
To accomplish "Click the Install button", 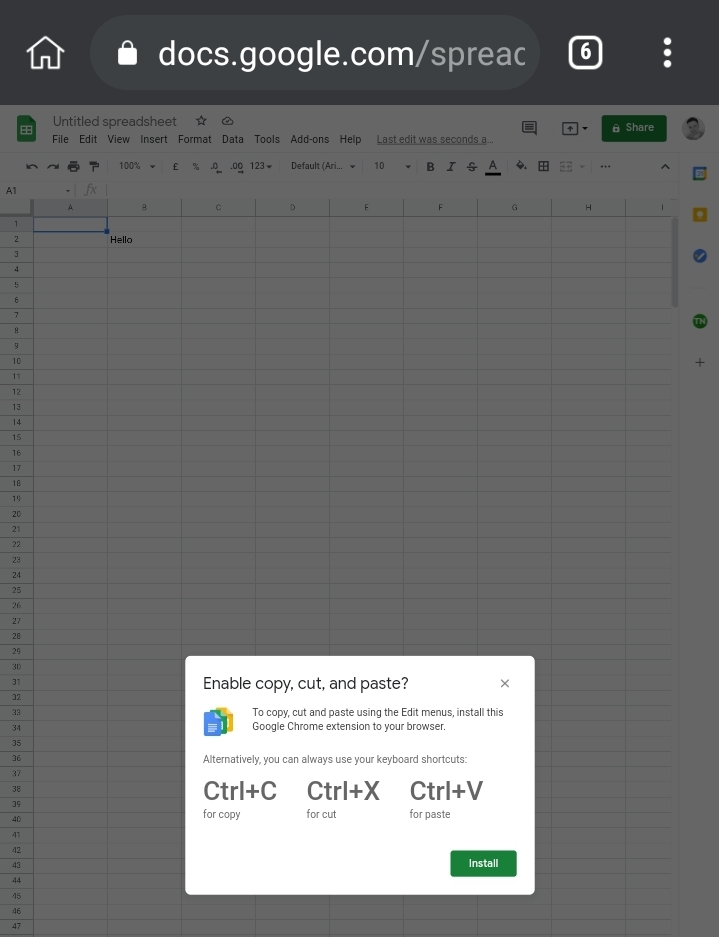I will click(483, 863).
